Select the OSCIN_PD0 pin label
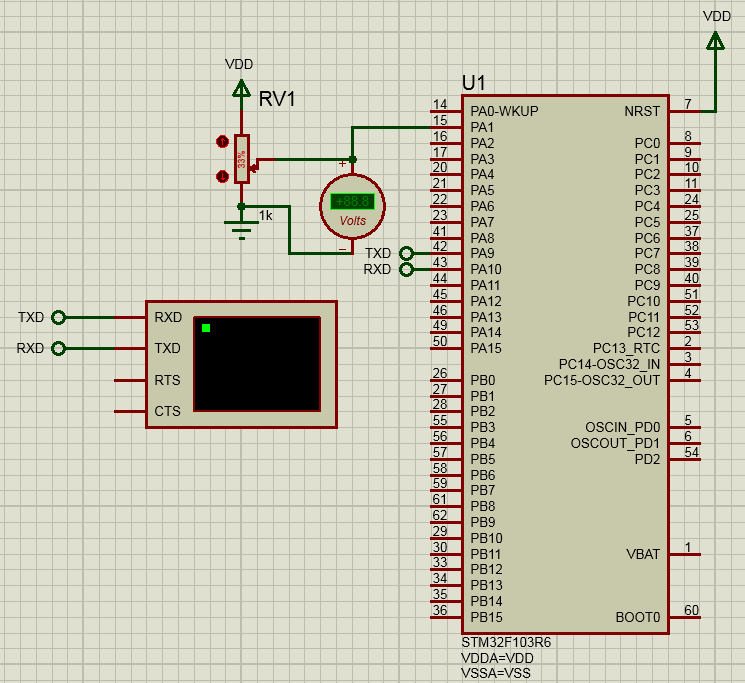The image size is (745, 683). click(622, 427)
